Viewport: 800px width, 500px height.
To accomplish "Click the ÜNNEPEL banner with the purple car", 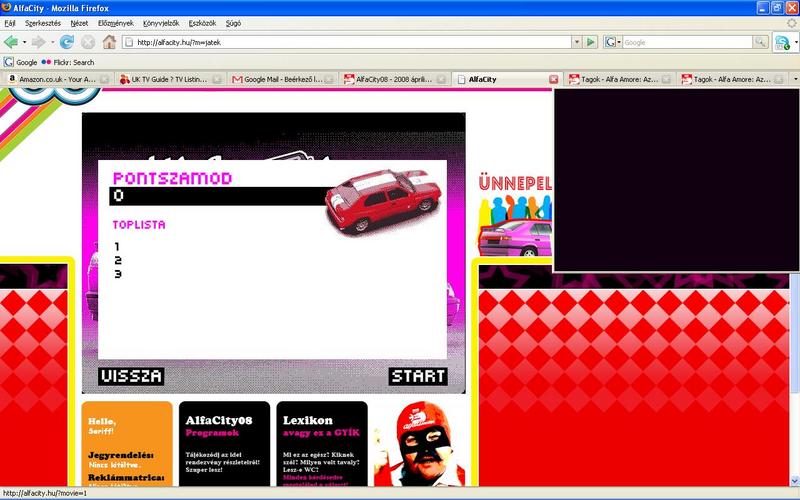I will 515,215.
